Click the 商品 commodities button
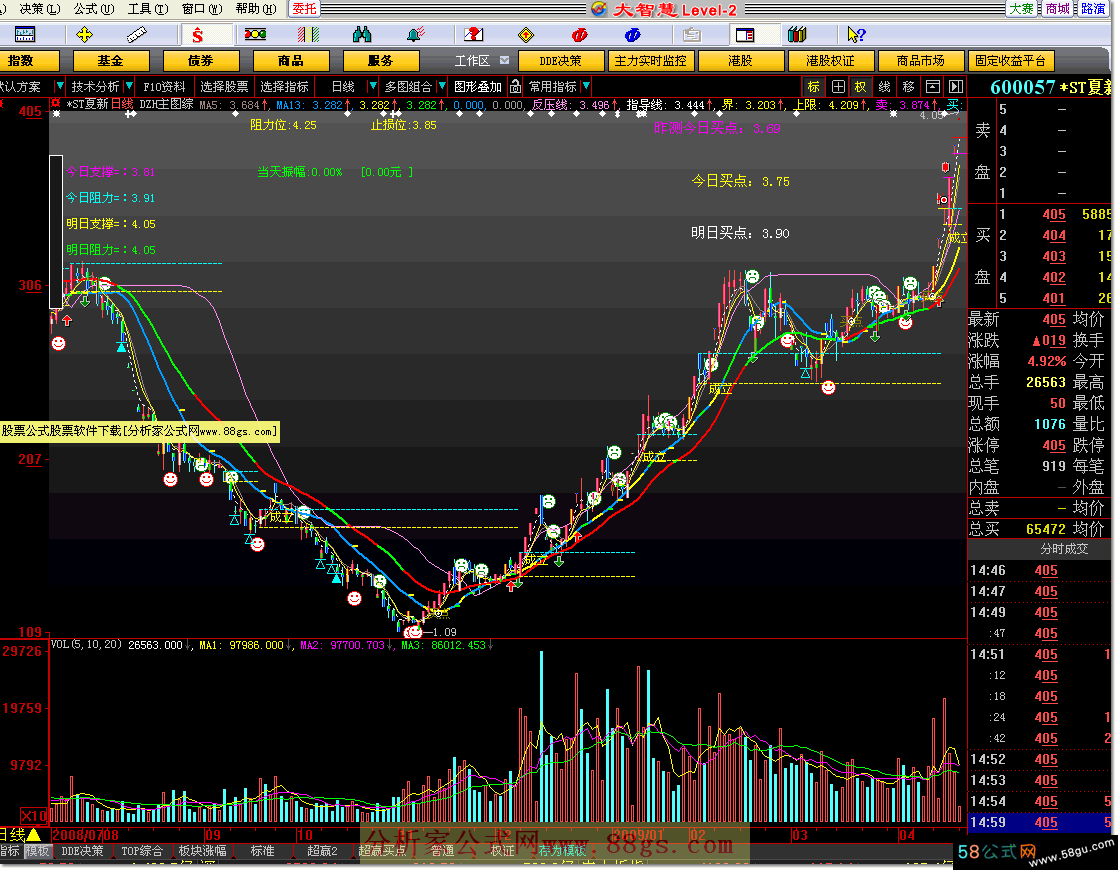 coord(291,61)
